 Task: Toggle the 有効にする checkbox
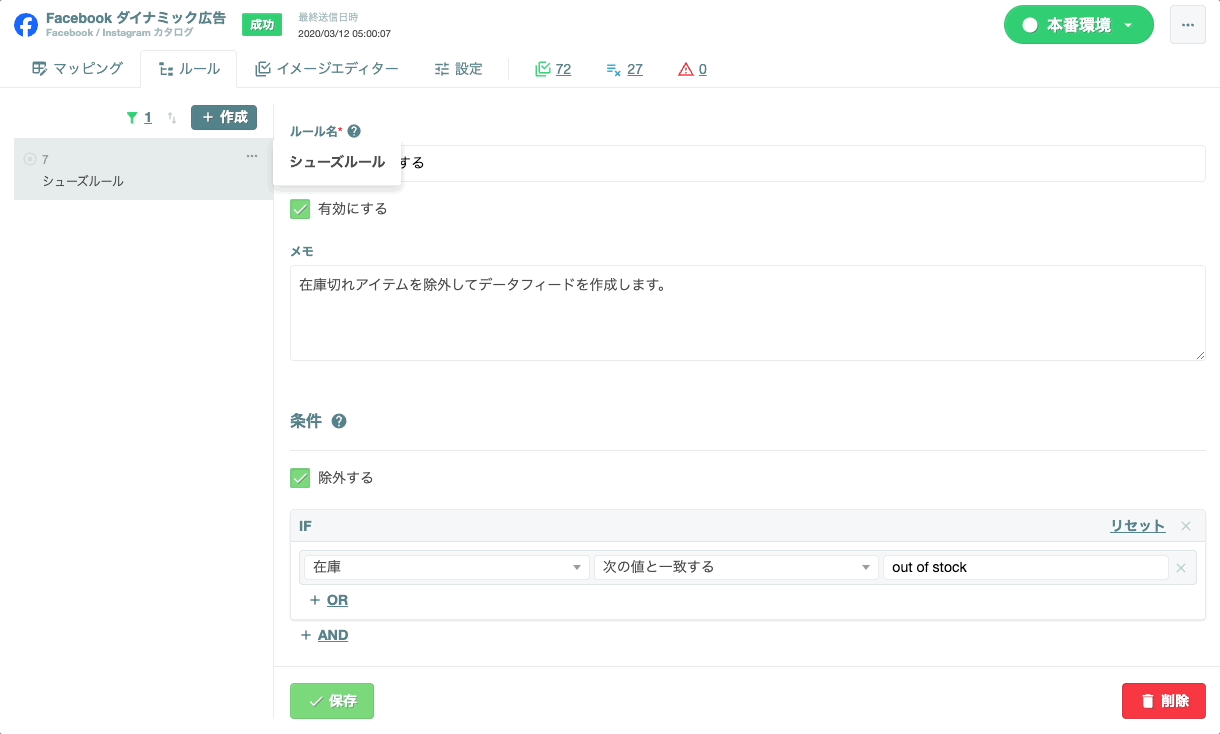tap(300, 209)
